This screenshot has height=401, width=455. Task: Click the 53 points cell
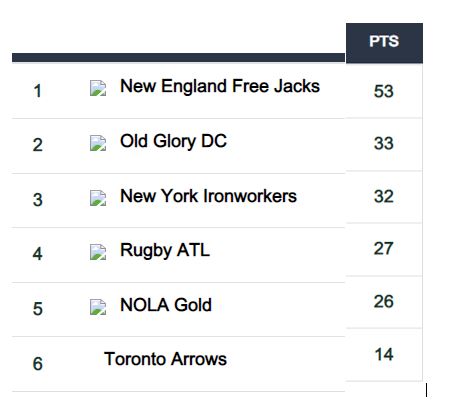pos(384,91)
